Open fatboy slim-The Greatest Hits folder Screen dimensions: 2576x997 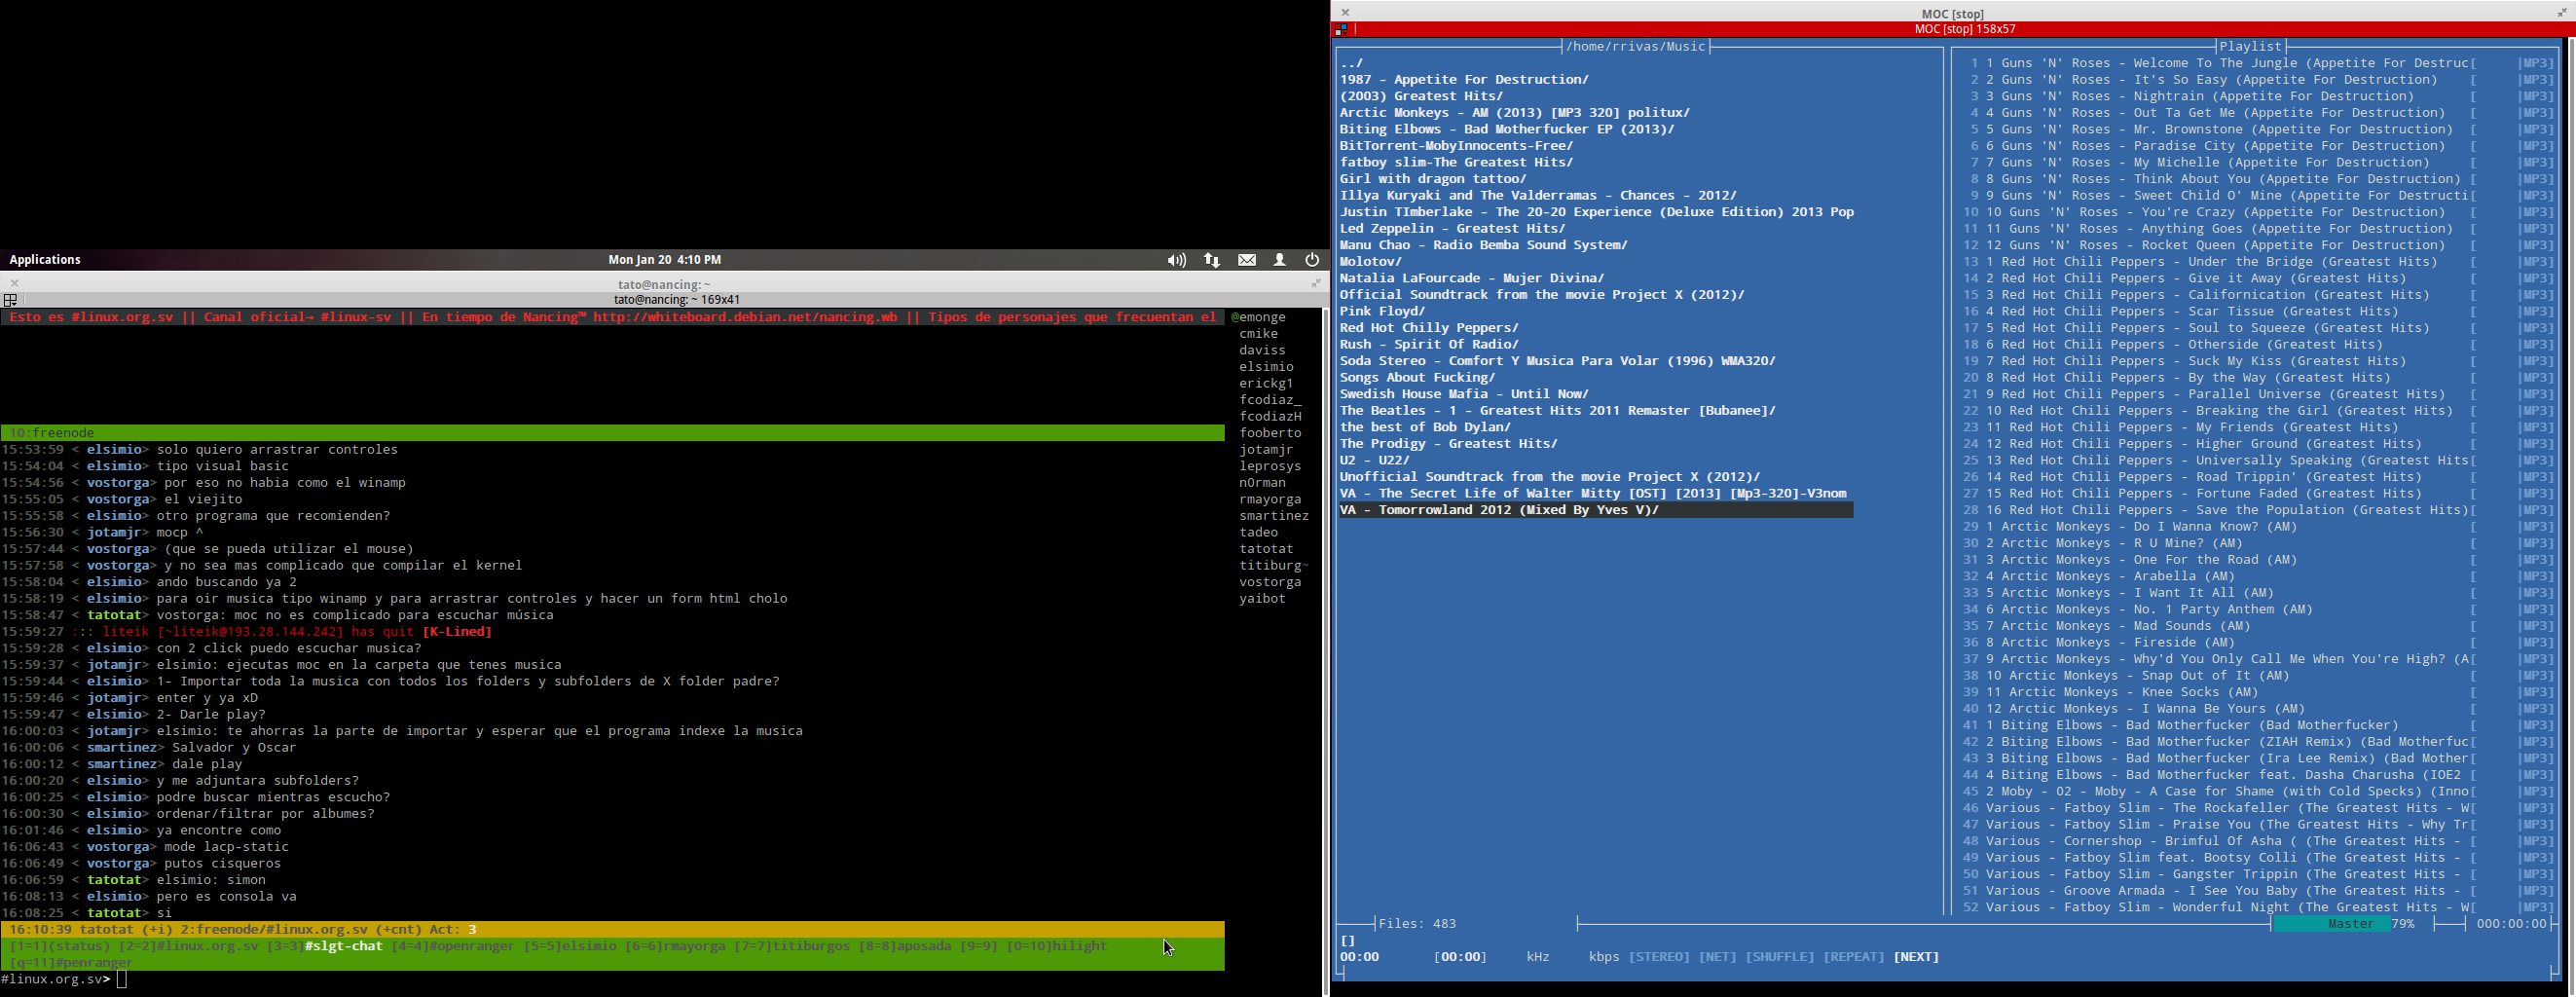1456,162
